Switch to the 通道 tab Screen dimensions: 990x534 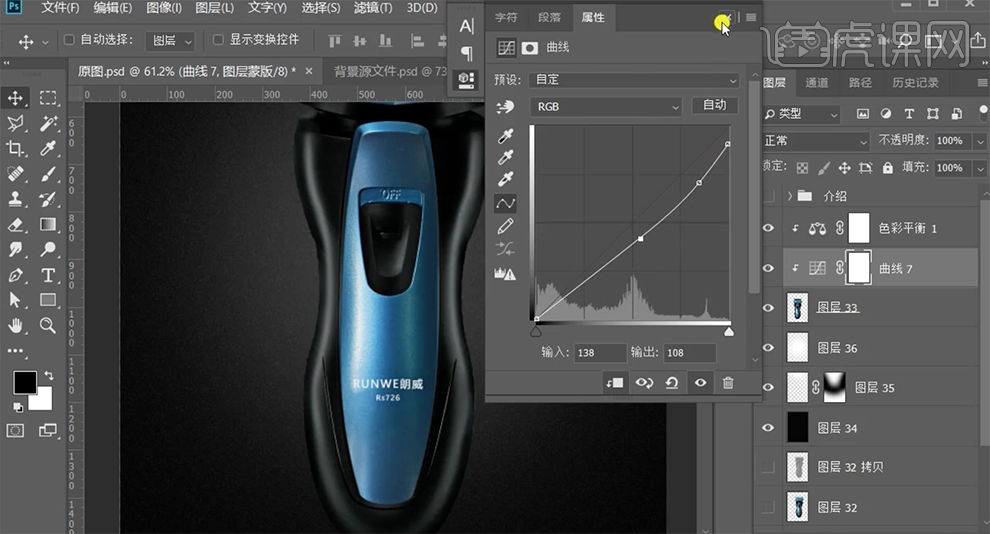(816, 83)
